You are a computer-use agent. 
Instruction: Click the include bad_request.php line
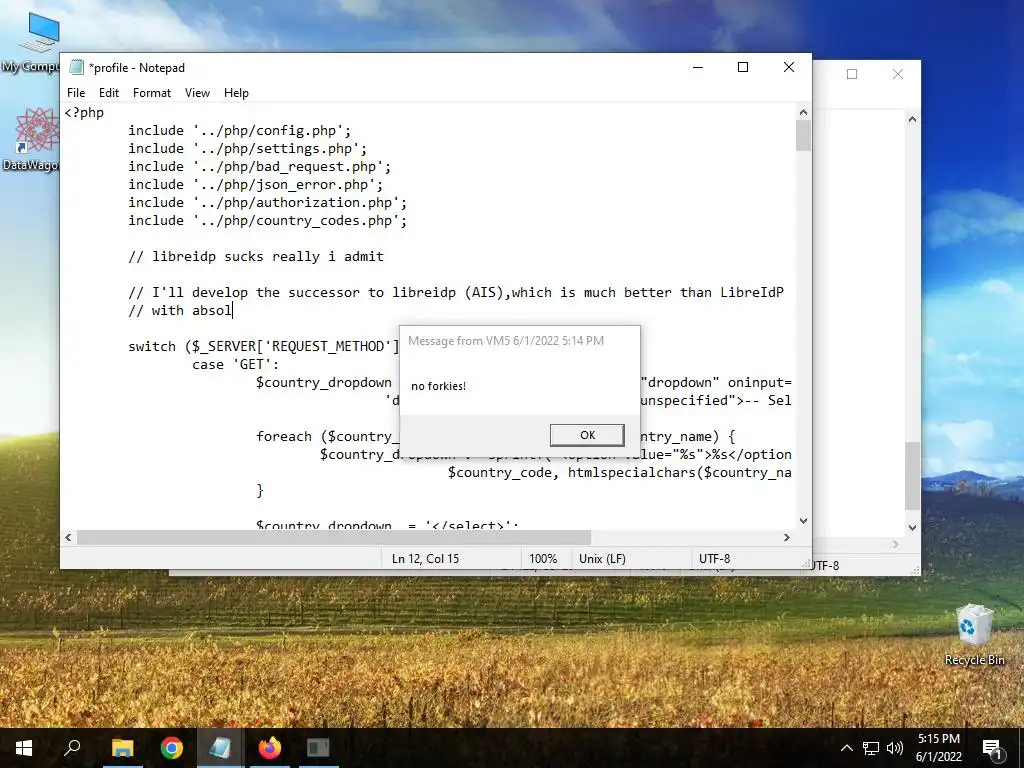pyautogui.click(x=259, y=167)
